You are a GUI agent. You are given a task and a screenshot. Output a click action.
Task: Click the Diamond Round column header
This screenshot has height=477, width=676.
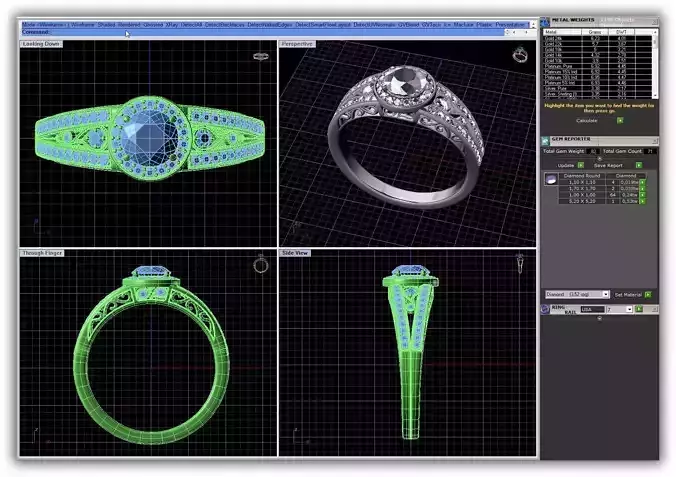point(582,176)
